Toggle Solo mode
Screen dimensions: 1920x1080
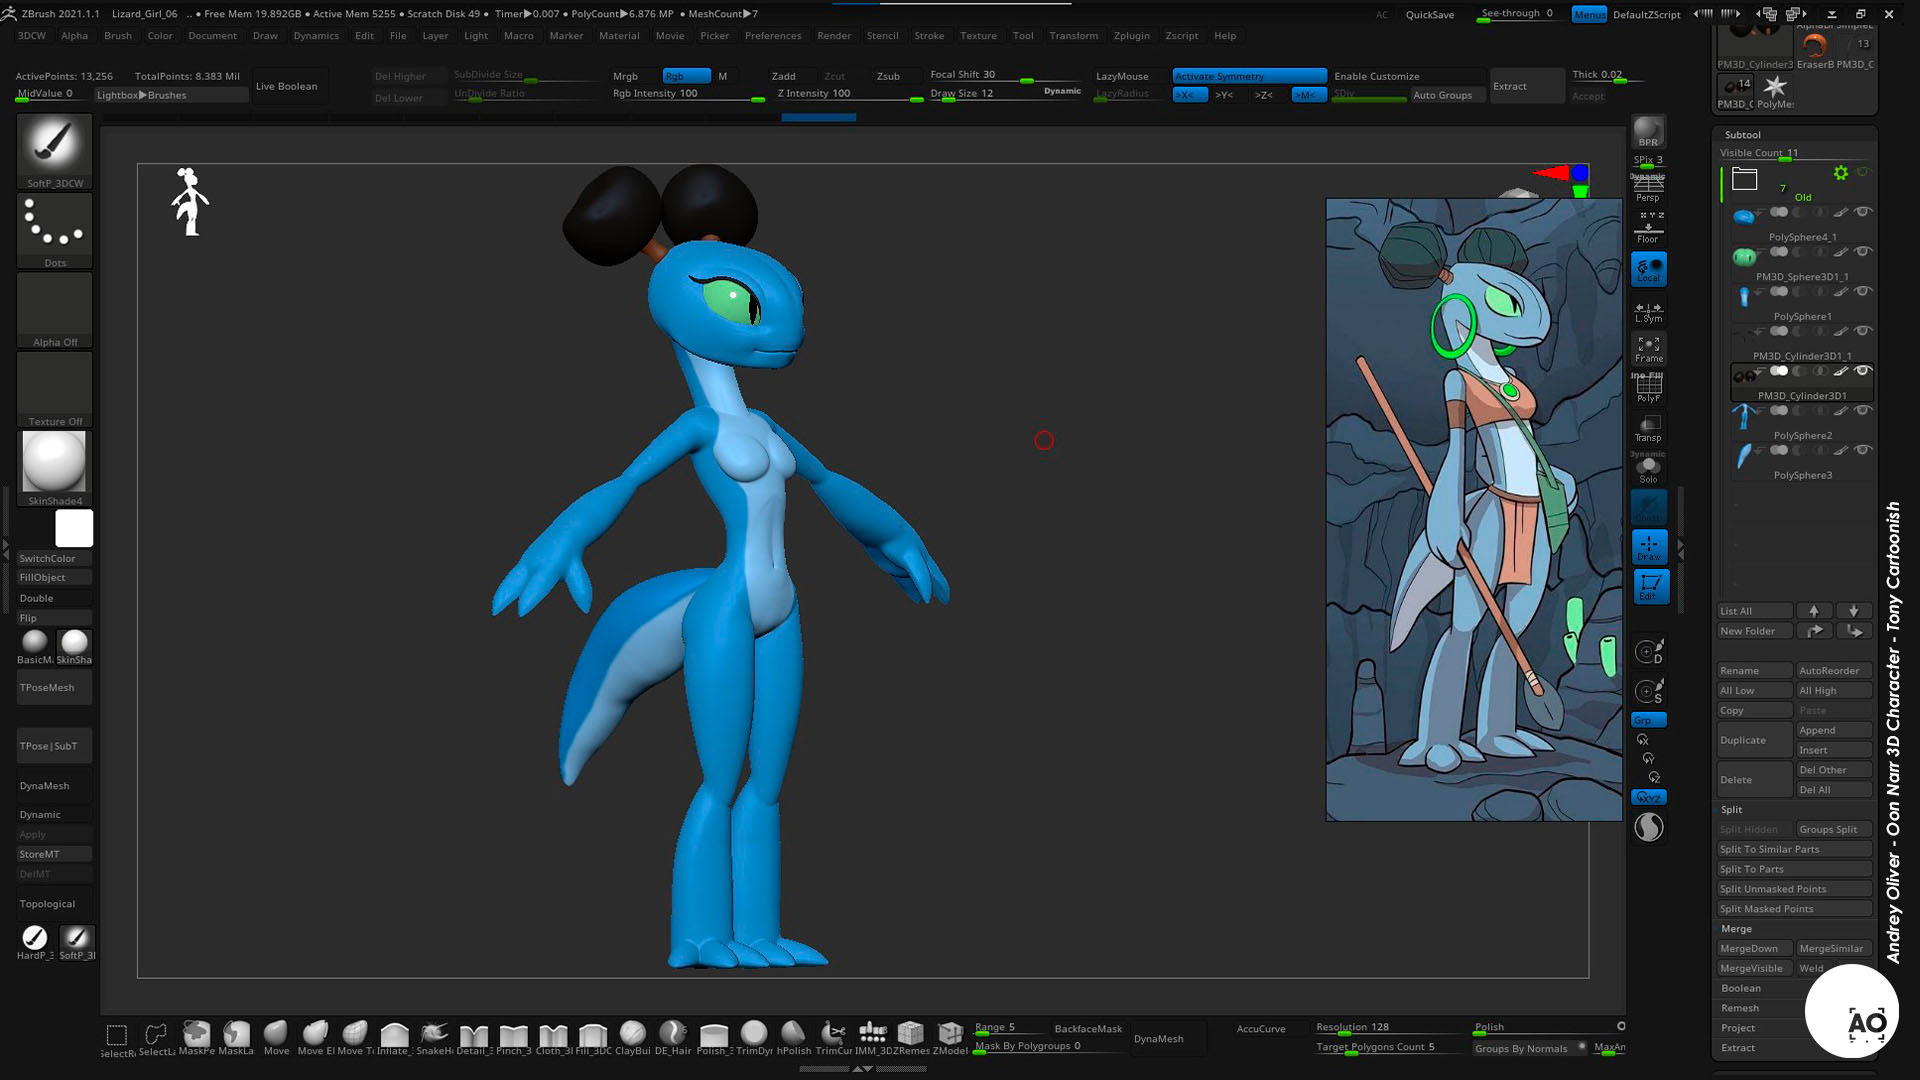[1648, 468]
